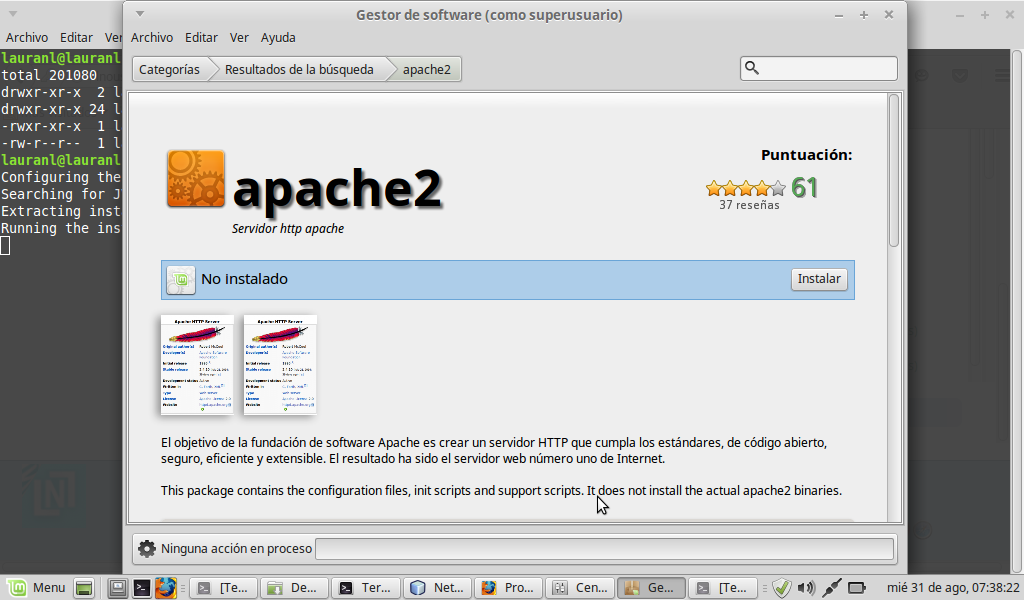Open the Archivo menu in Gestor de software

click(x=152, y=37)
